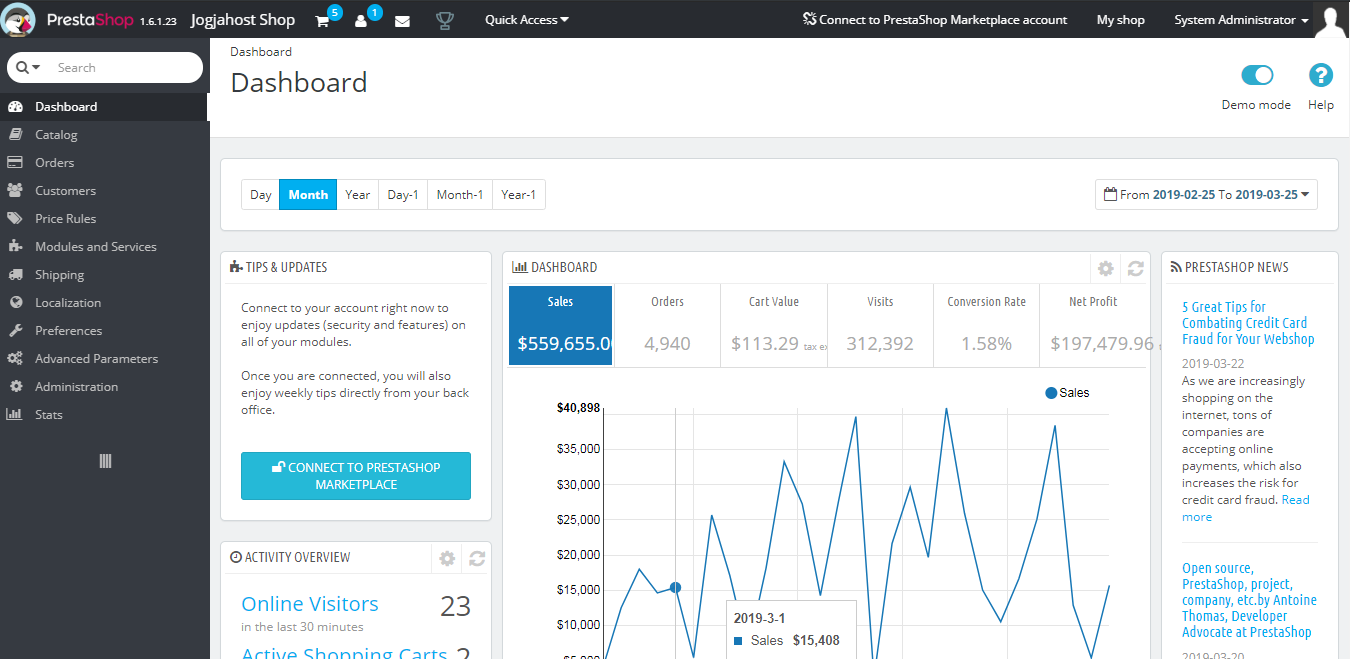Collapse the sidebar menu using bars icon
Screen dimensions: 1350x659
pos(105,461)
